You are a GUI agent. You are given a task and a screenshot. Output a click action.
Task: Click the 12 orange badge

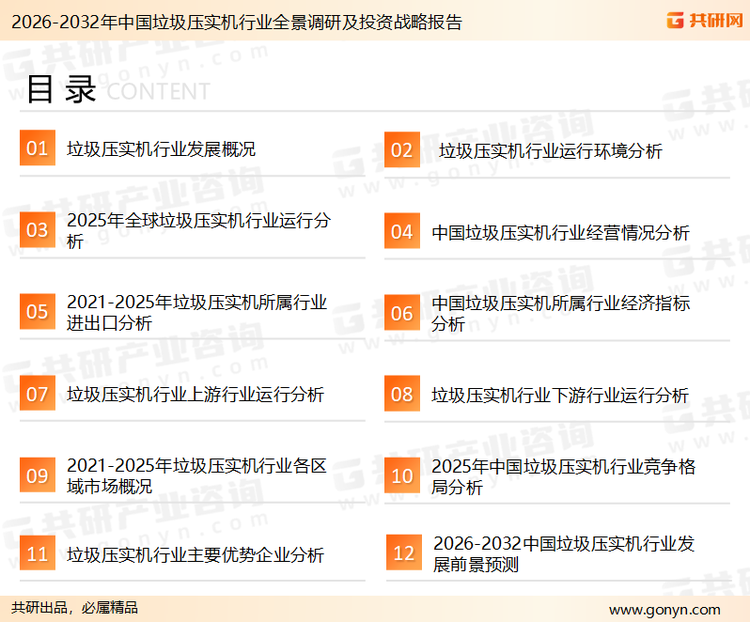[403, 554]
